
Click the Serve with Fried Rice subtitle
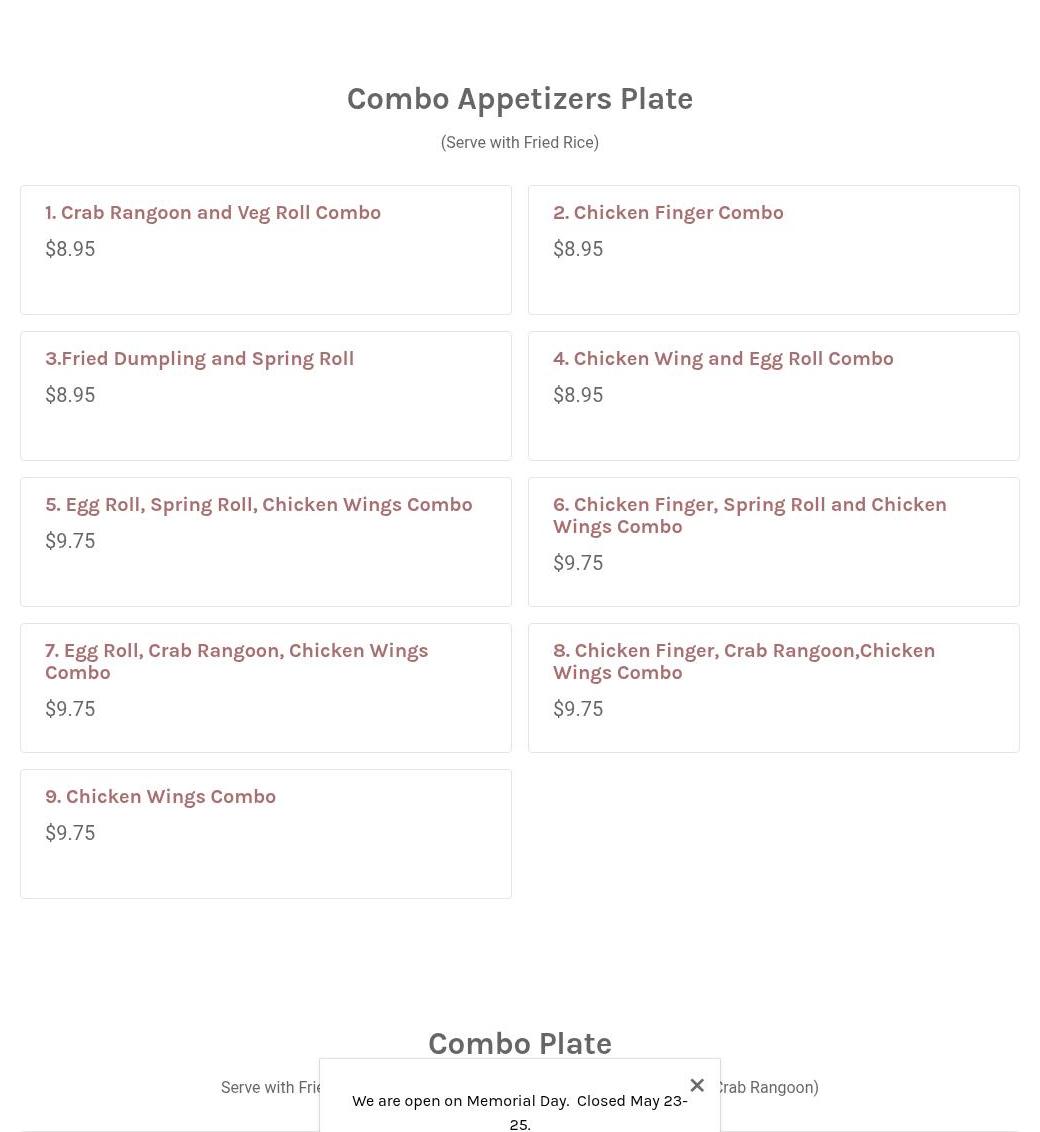point(520,142)
